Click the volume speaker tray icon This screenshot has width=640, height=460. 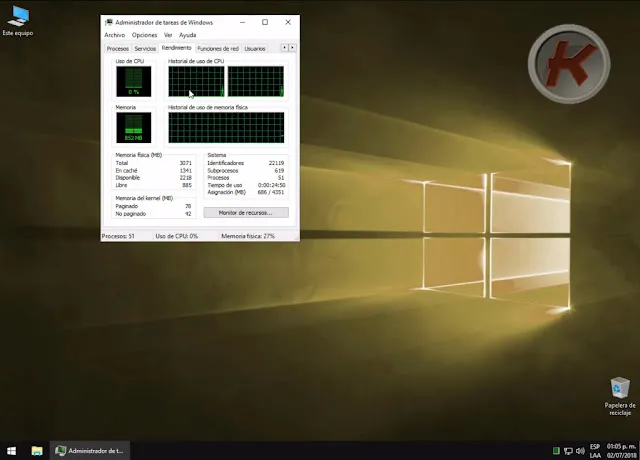[580, 451]
